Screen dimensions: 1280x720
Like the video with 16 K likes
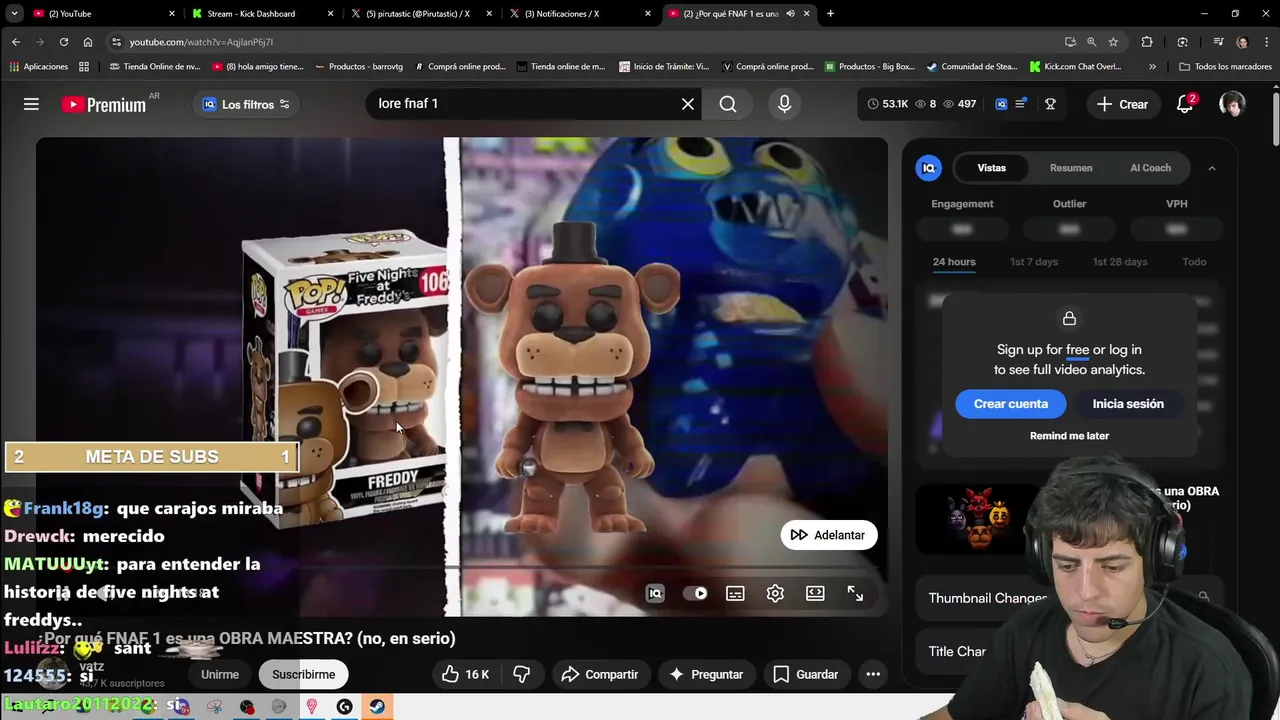465,674
